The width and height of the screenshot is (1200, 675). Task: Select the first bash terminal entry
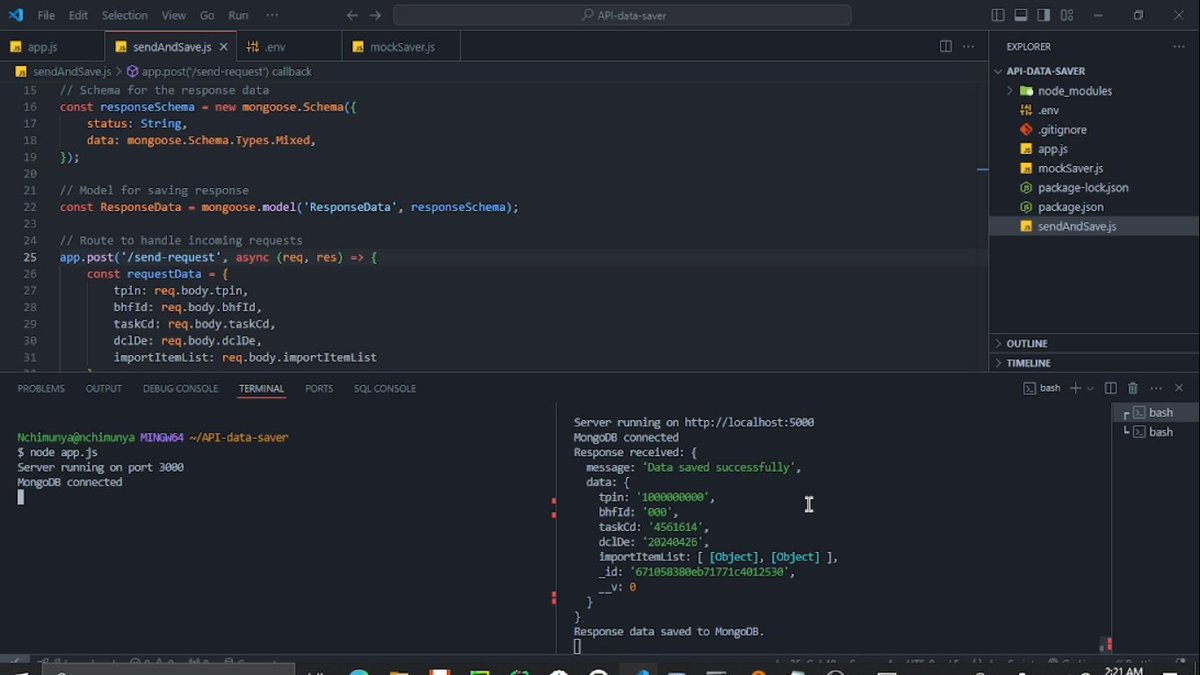click(x=1155, y=412)
